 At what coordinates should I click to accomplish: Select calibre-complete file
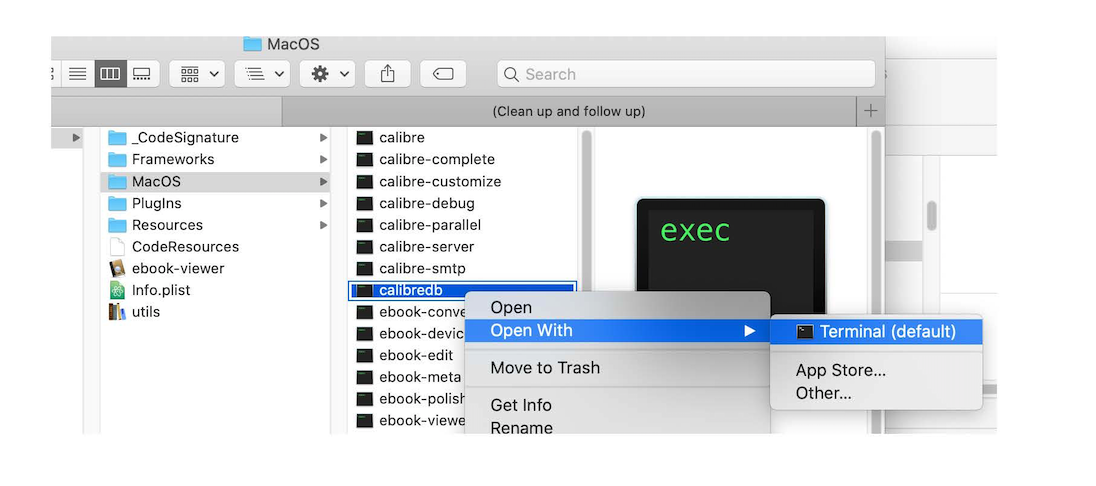[463, 159]
